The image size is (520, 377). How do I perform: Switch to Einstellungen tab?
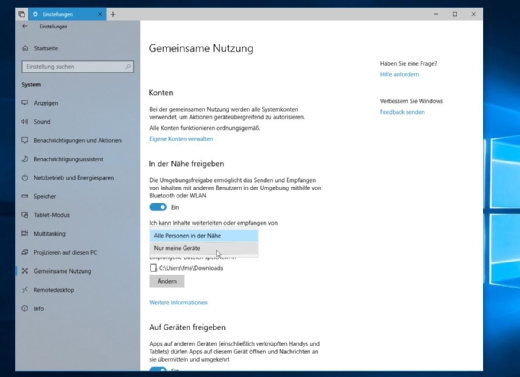click(x=67, y=14)
